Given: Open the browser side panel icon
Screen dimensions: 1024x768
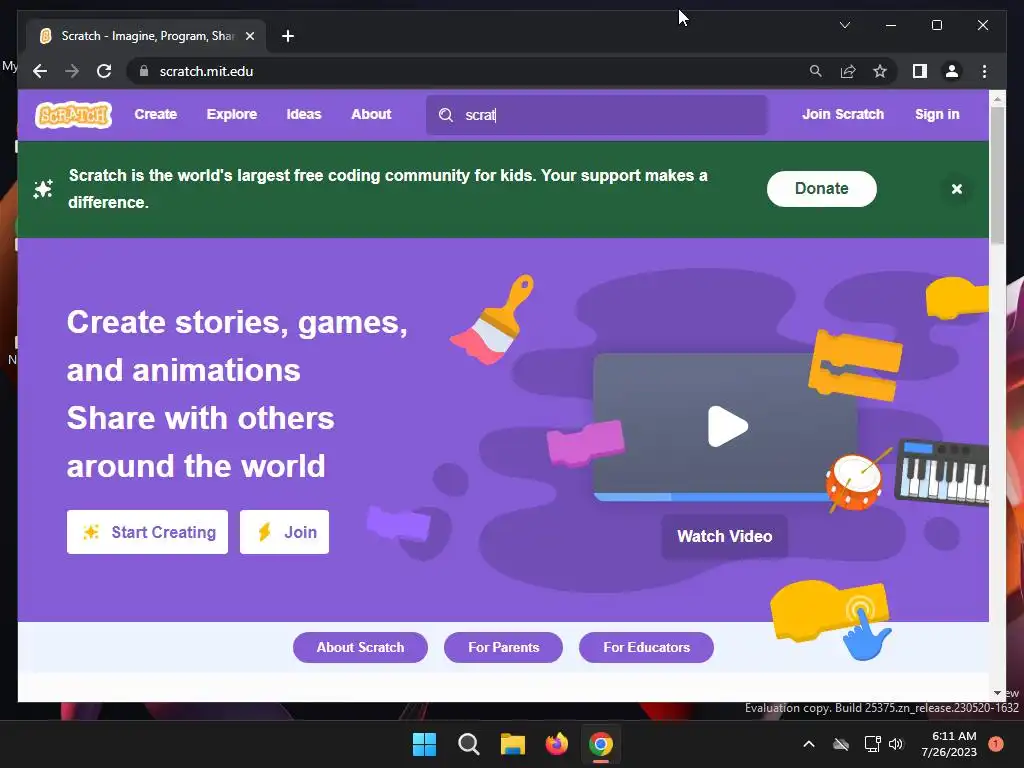Looking at the screenshot, I should pos(920,71).
